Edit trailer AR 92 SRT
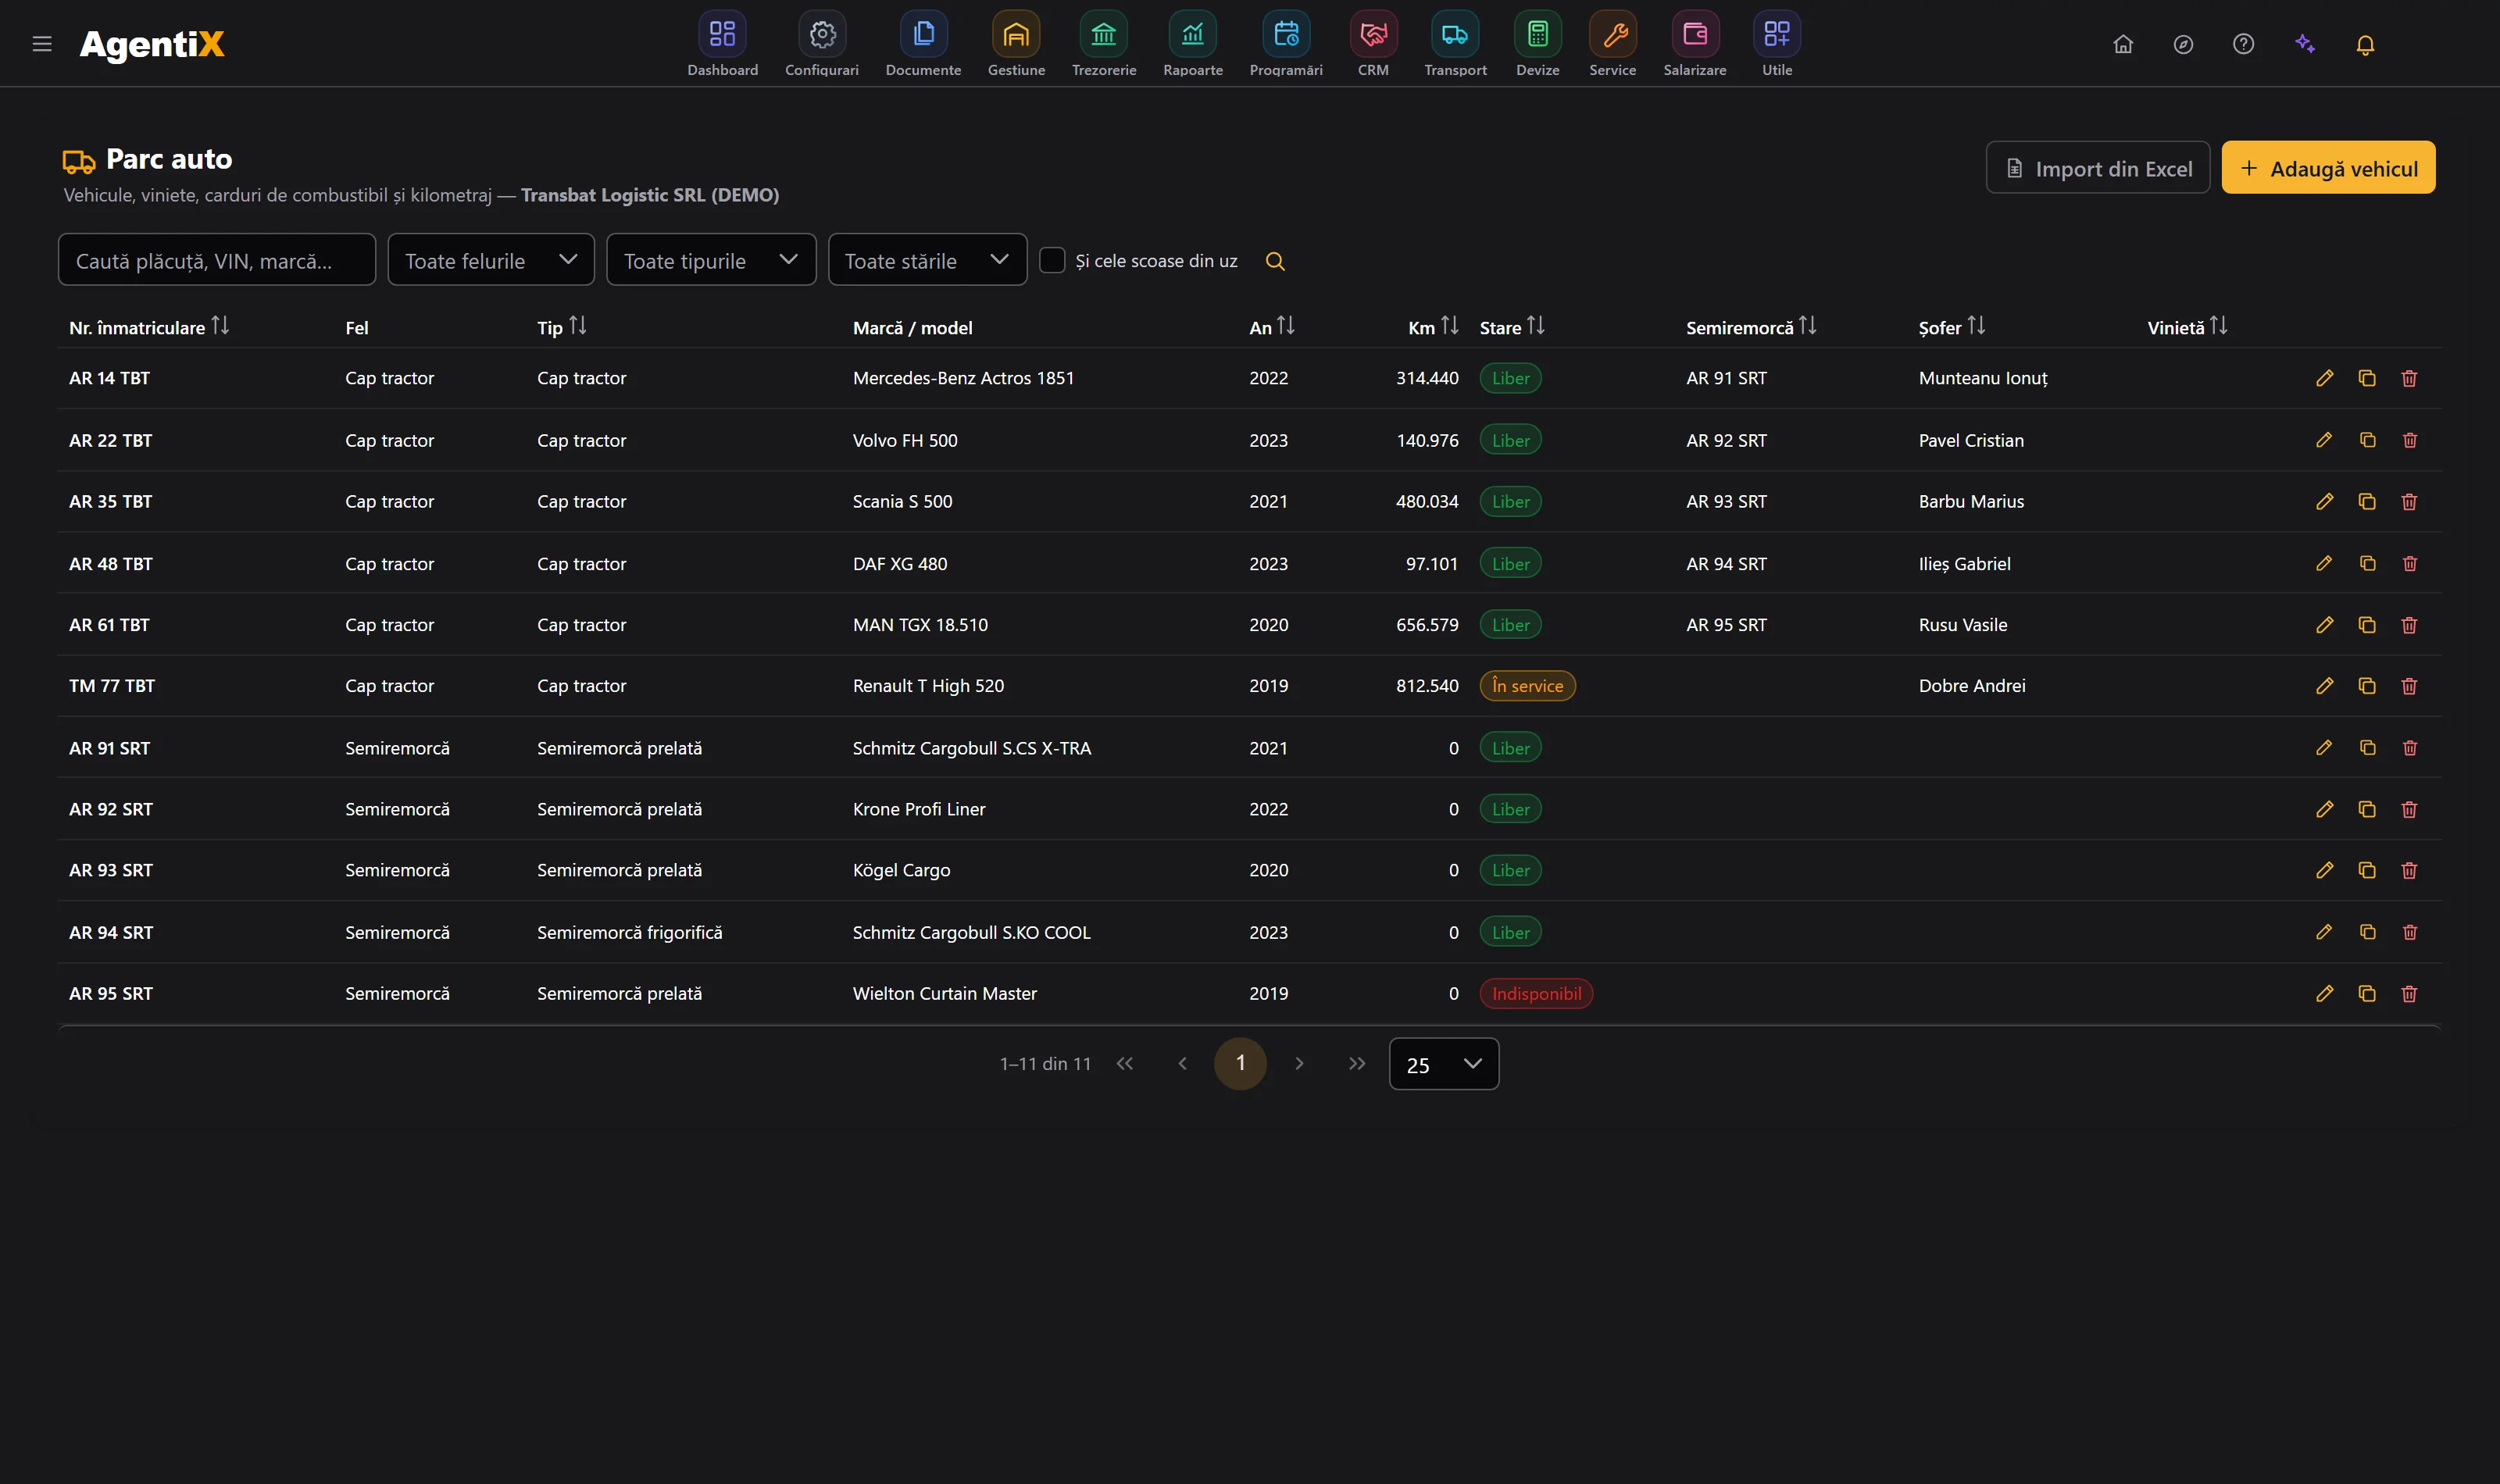Screen dimensions: 2500x1484 2324,809
